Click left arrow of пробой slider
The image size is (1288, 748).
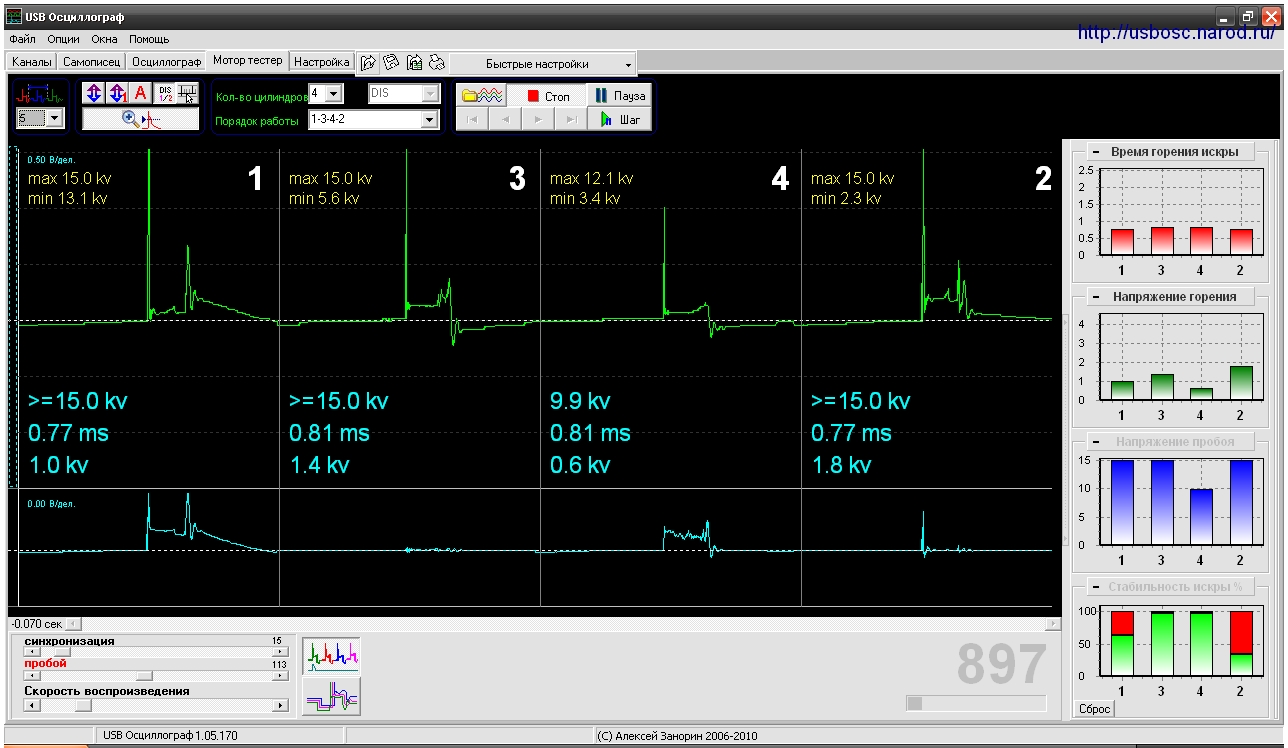click(32, 676)
